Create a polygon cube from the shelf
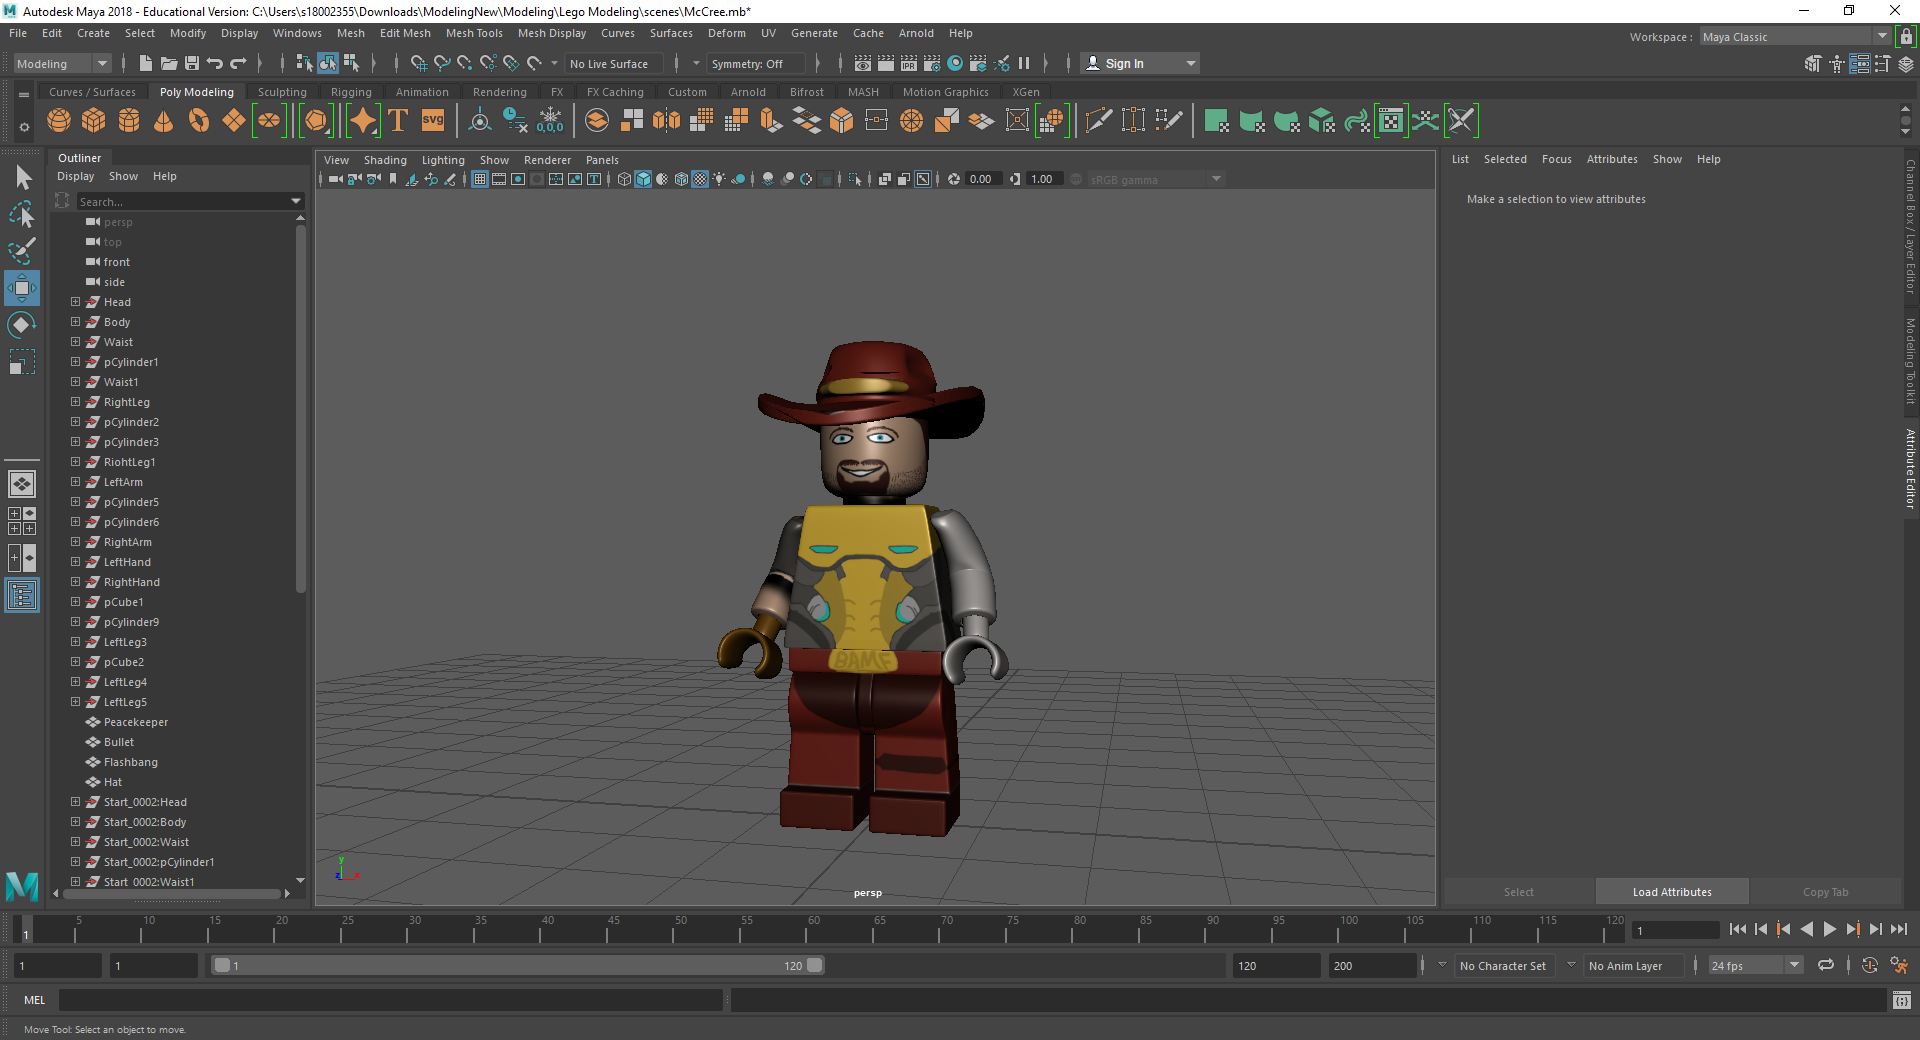The image size is (1920, 1040). pyautogui.click(x=94, y=121)
